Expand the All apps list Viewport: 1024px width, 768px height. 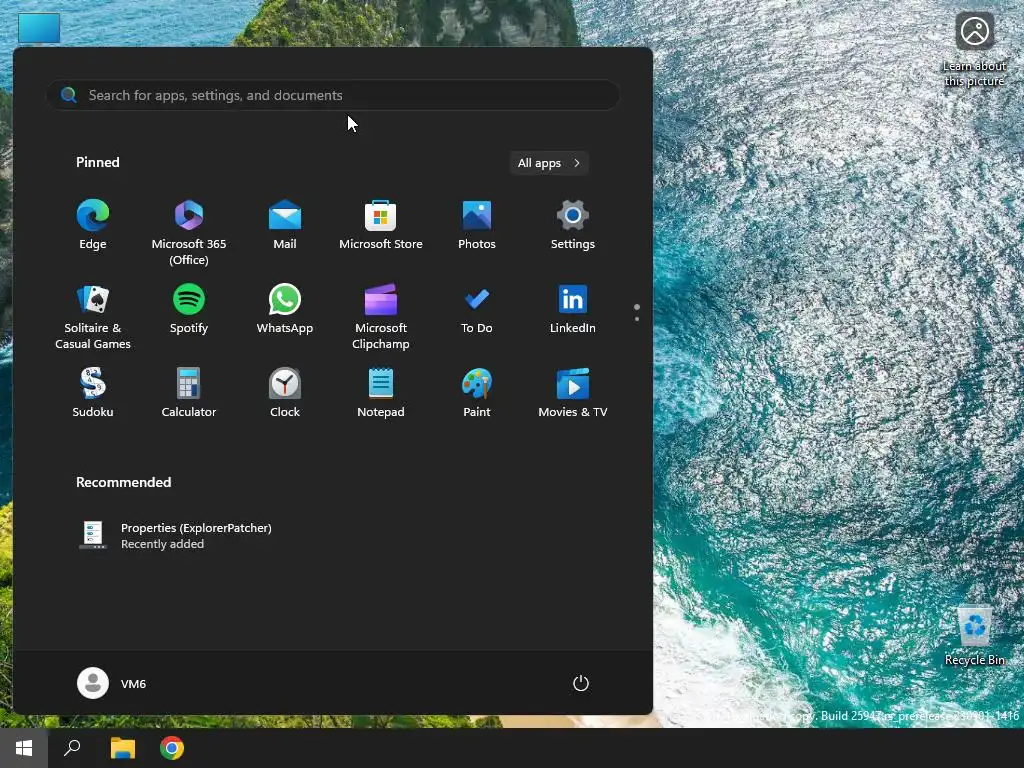pyautogui.click(x=549, y=163)
